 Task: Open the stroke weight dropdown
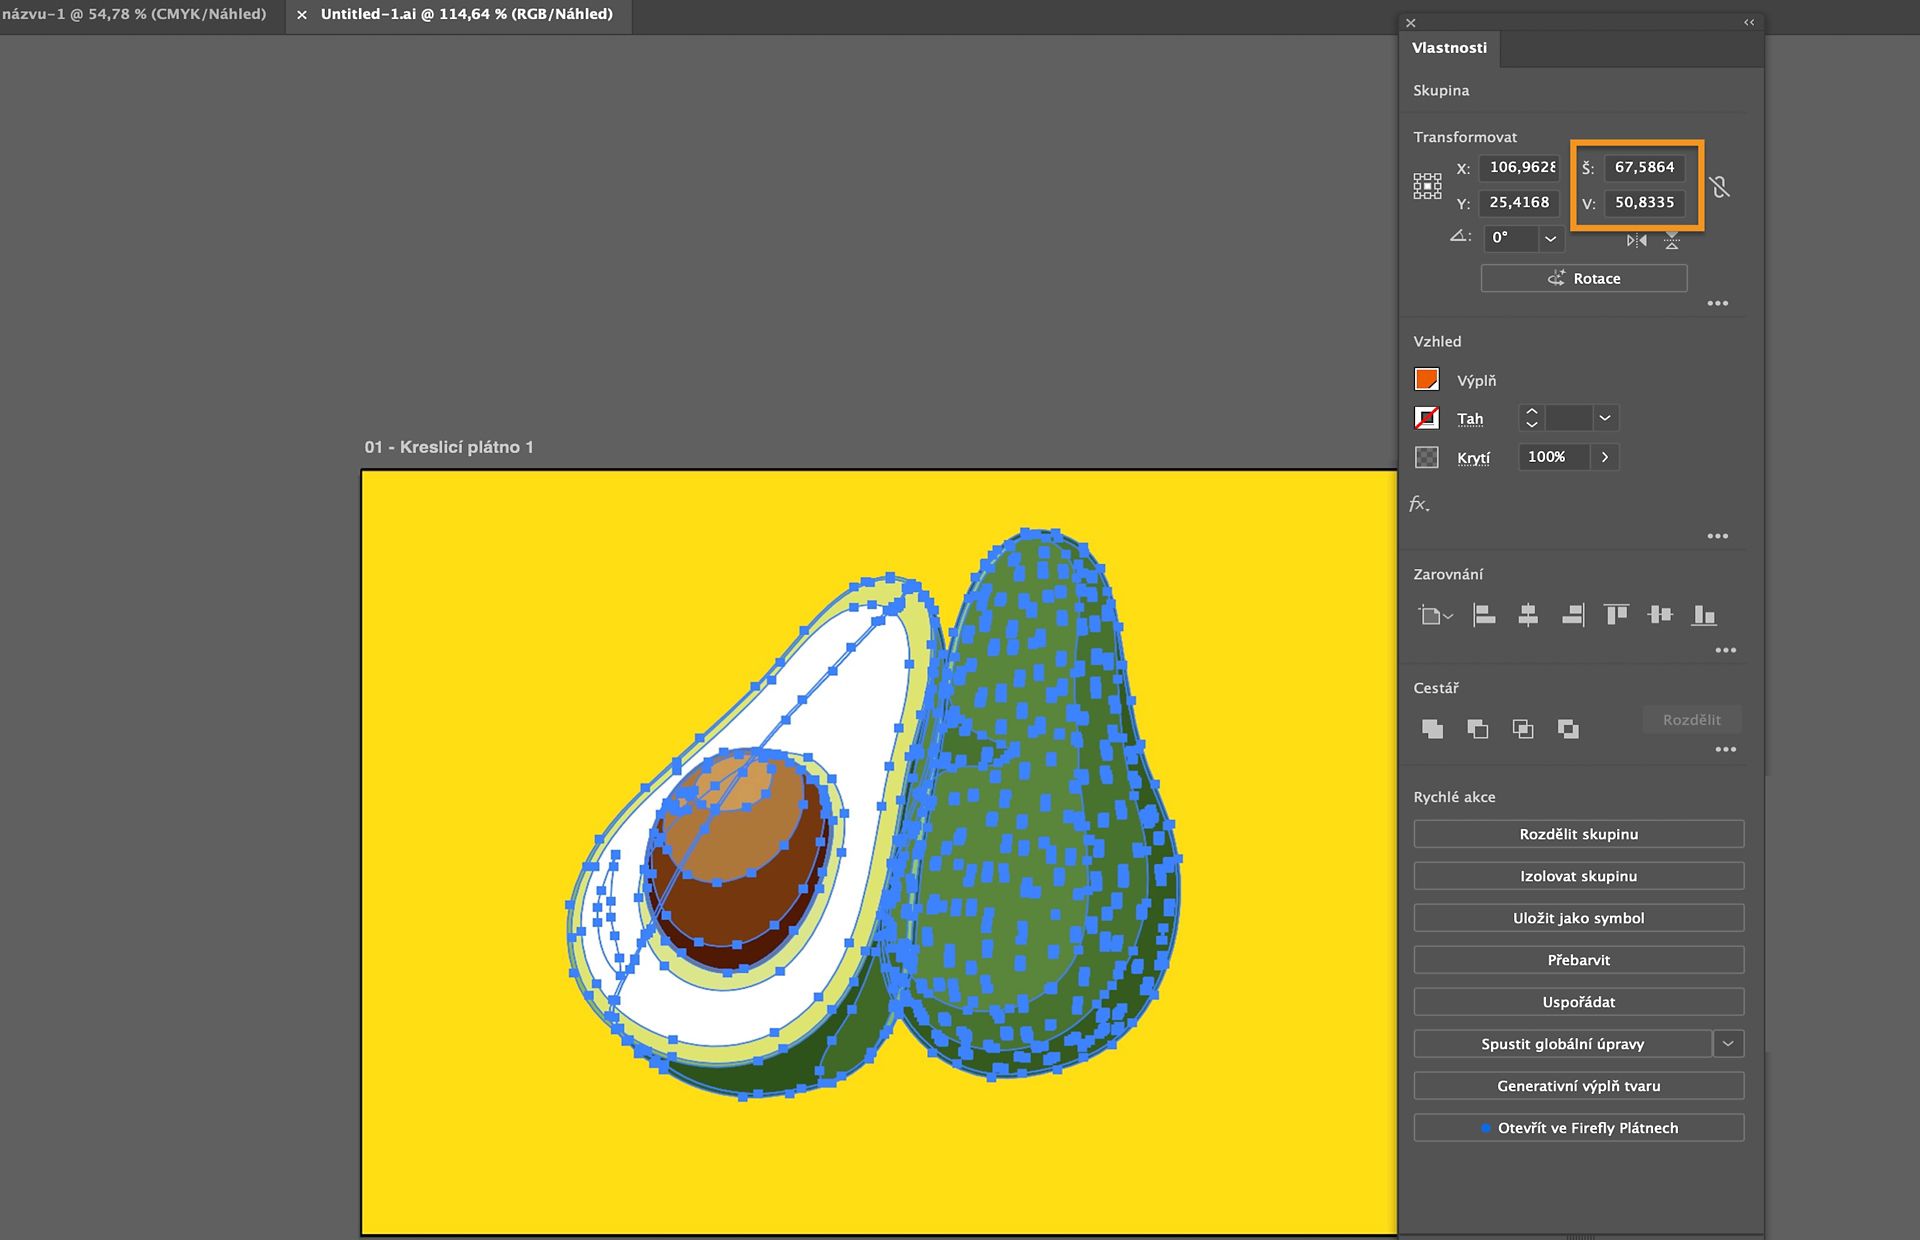tap(1605, 418)
